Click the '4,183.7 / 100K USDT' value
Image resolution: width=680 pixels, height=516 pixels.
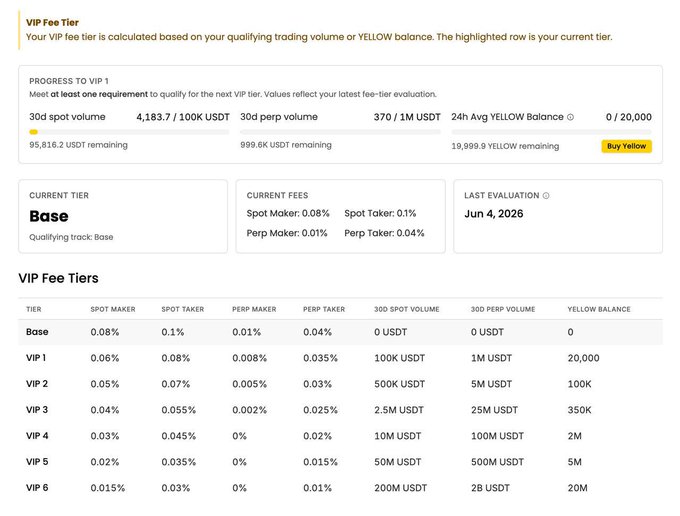tap(183, 117)
